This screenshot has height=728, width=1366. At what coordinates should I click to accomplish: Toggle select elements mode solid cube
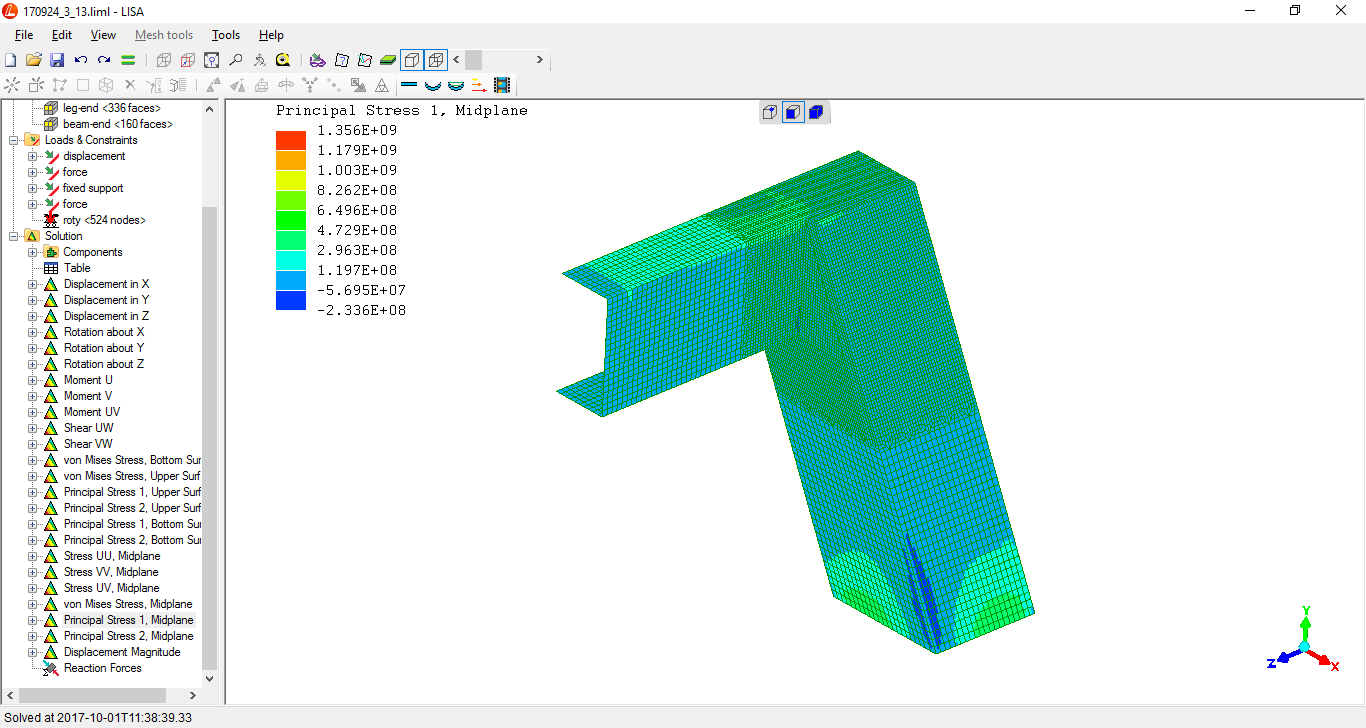[x=815, y=112]
